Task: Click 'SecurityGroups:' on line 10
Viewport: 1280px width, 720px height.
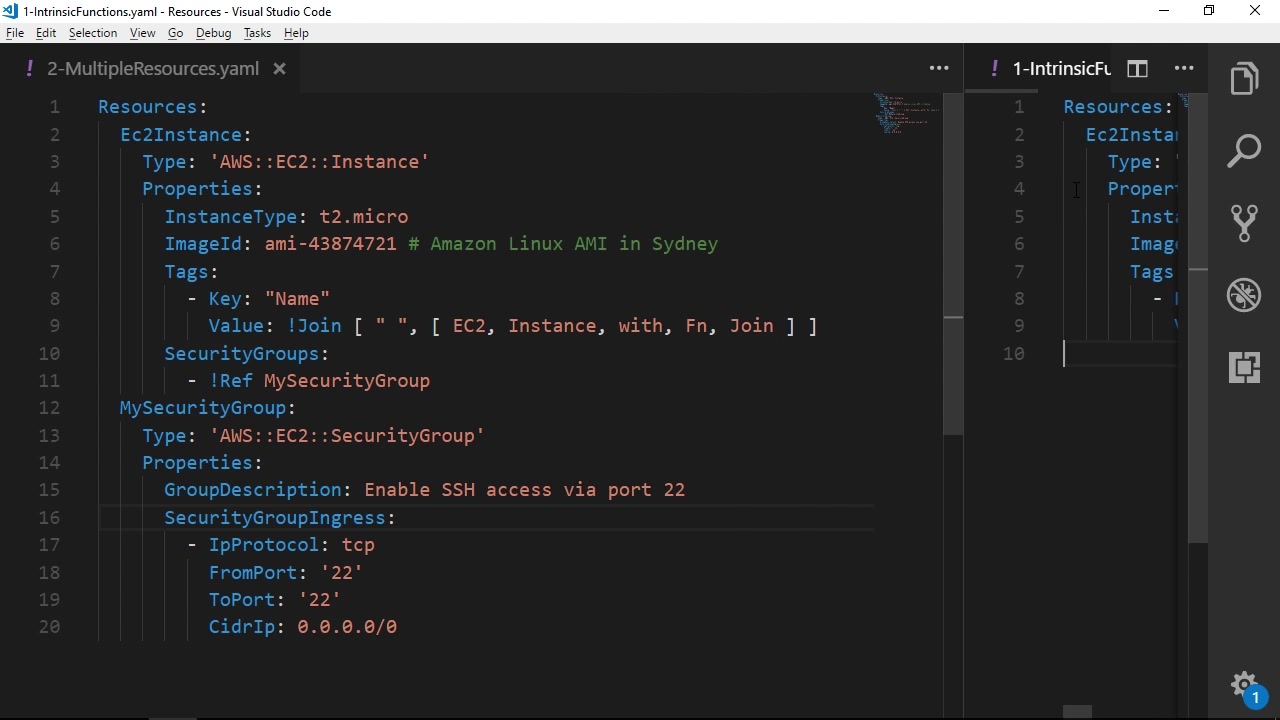Action: point(247,354)
